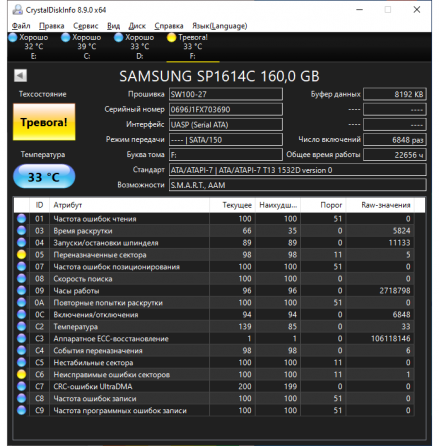
Task: Select the Скорость поиска attribute name
Action: 83,279
